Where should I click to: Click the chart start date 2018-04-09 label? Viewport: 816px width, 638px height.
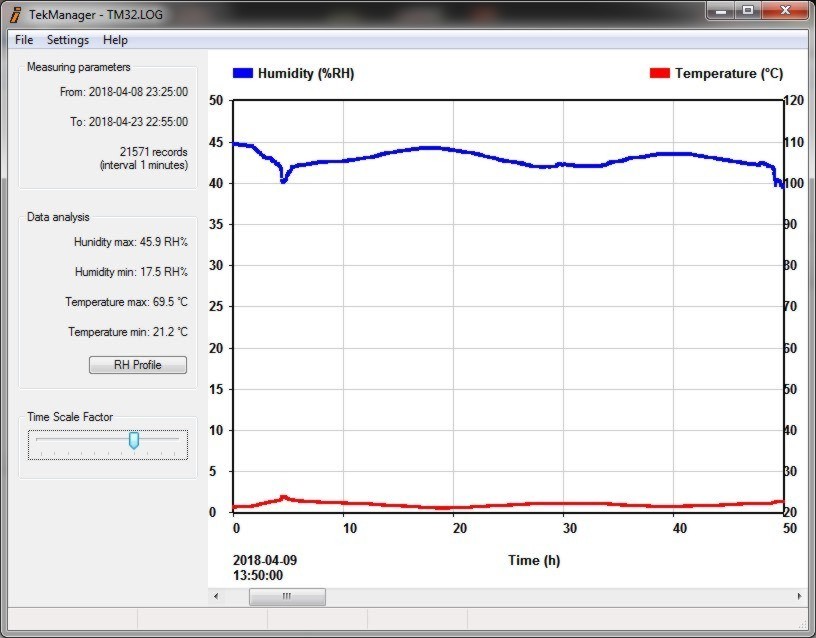264,561
